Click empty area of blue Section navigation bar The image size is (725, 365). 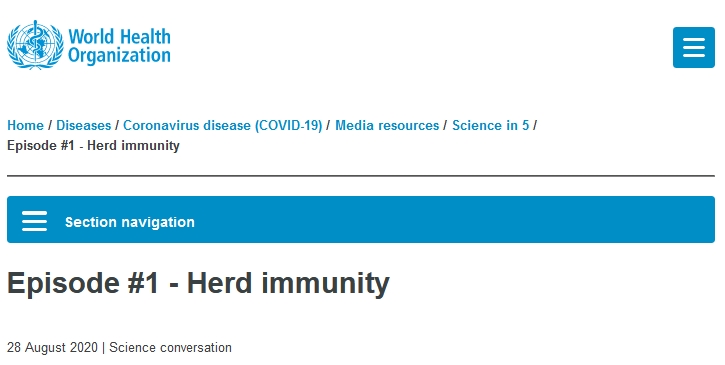click(453, 219)
